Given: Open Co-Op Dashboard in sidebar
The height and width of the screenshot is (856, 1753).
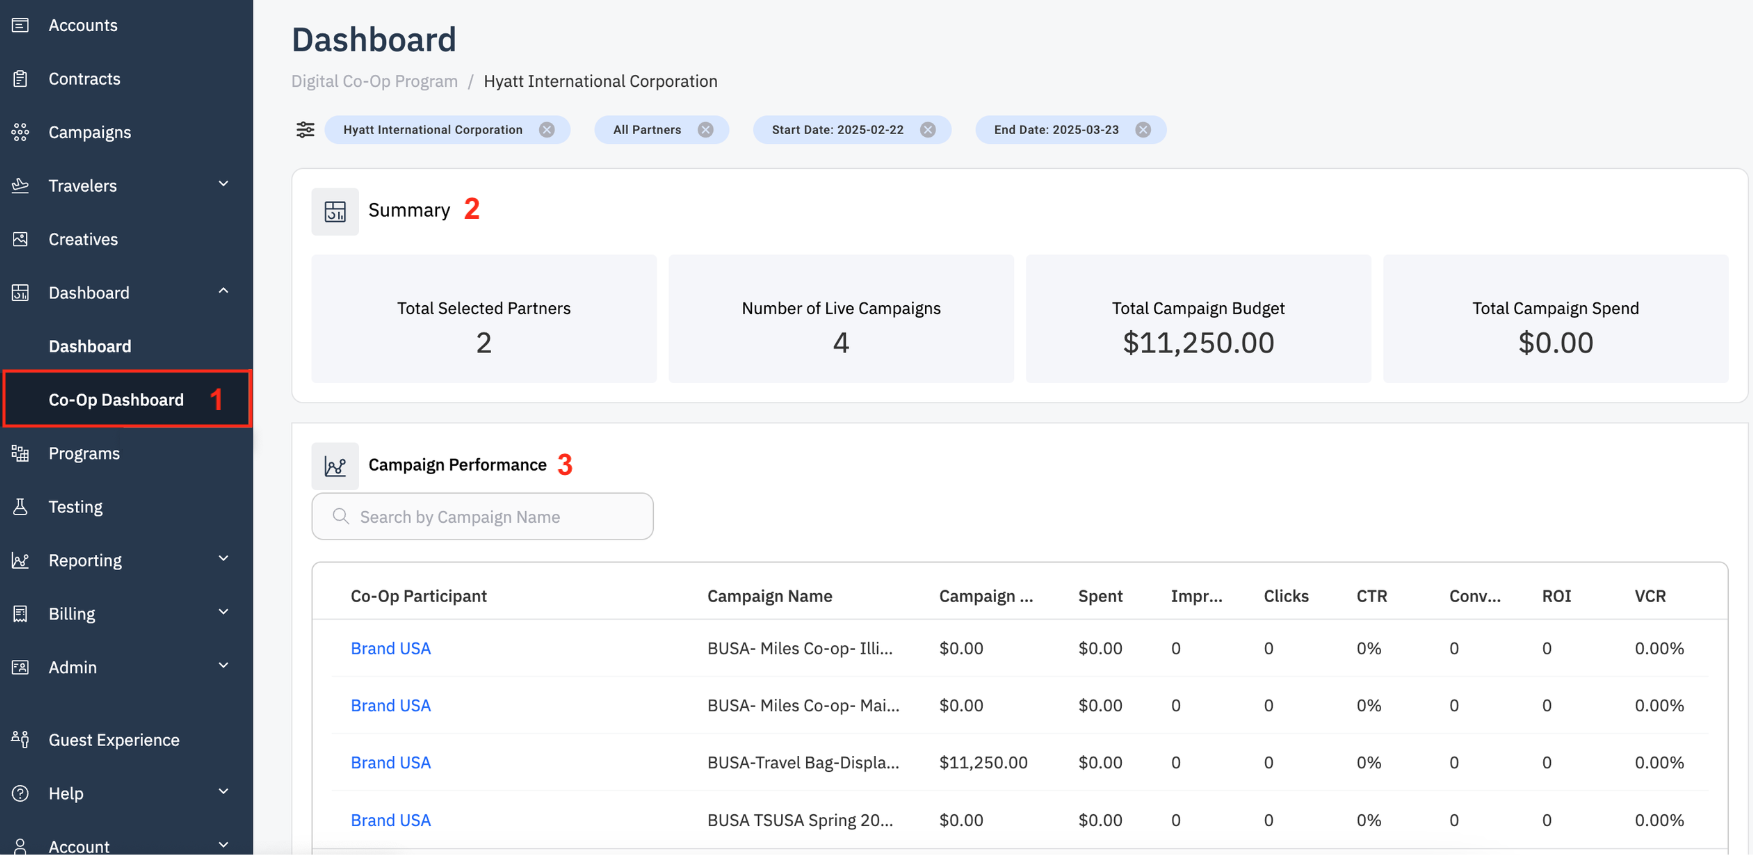Looking at the screenshot, I should [x=116, y=400].
